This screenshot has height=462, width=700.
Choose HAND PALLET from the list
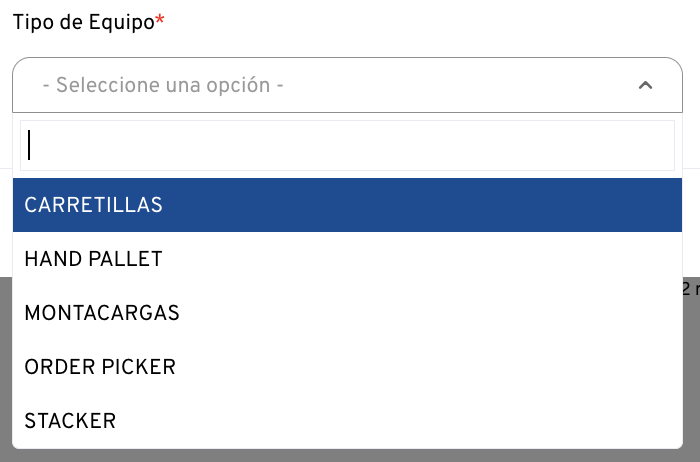[93, 259]
